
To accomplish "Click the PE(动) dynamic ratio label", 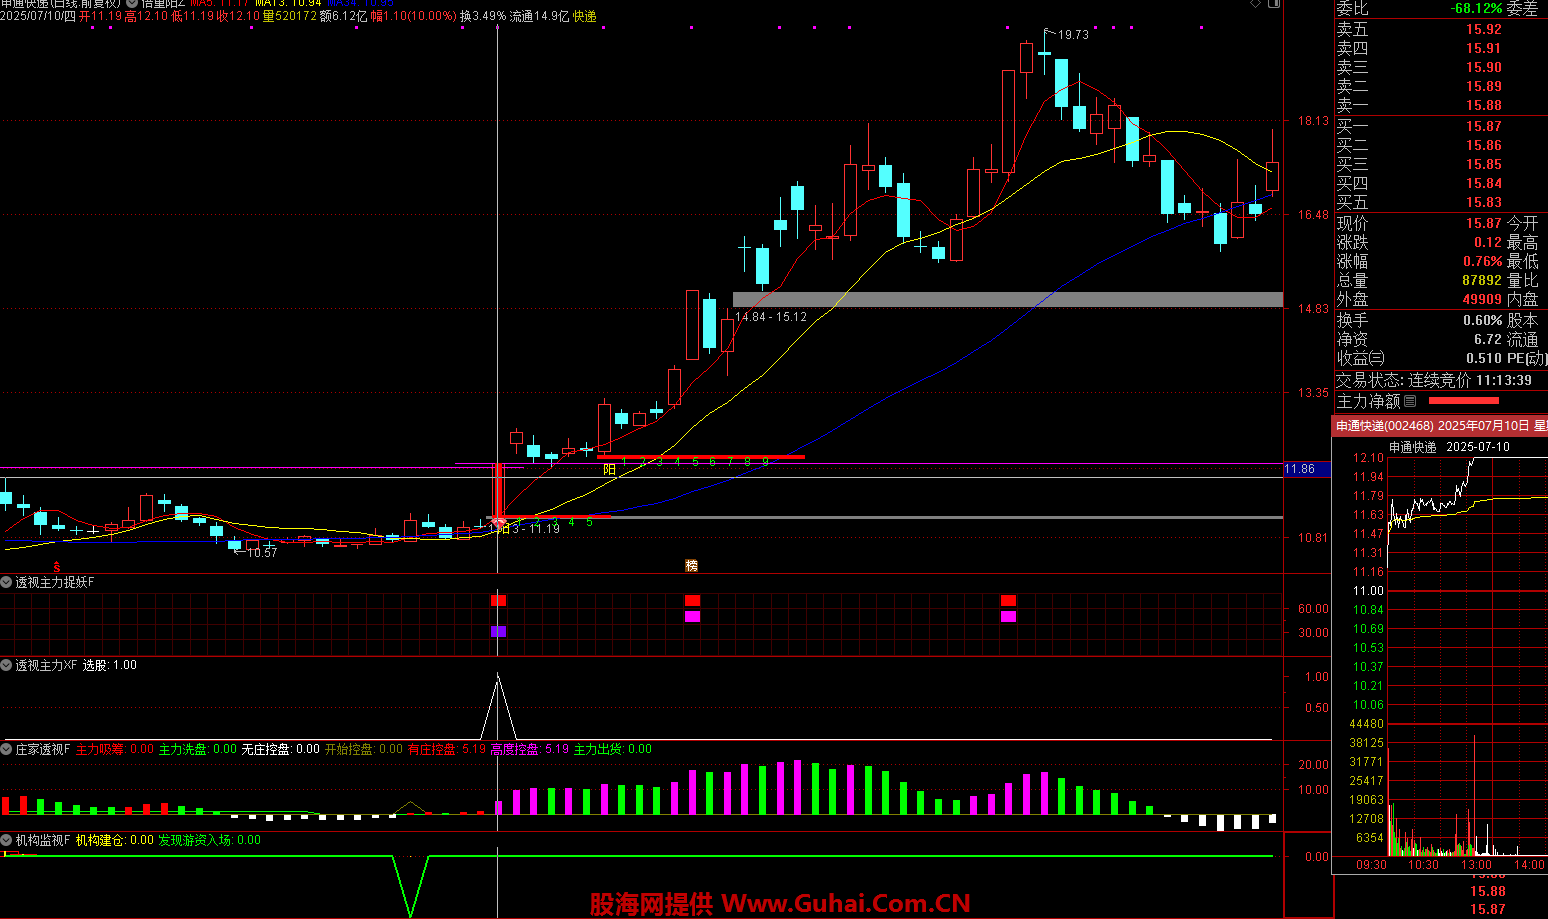I will pos(1526,358).
